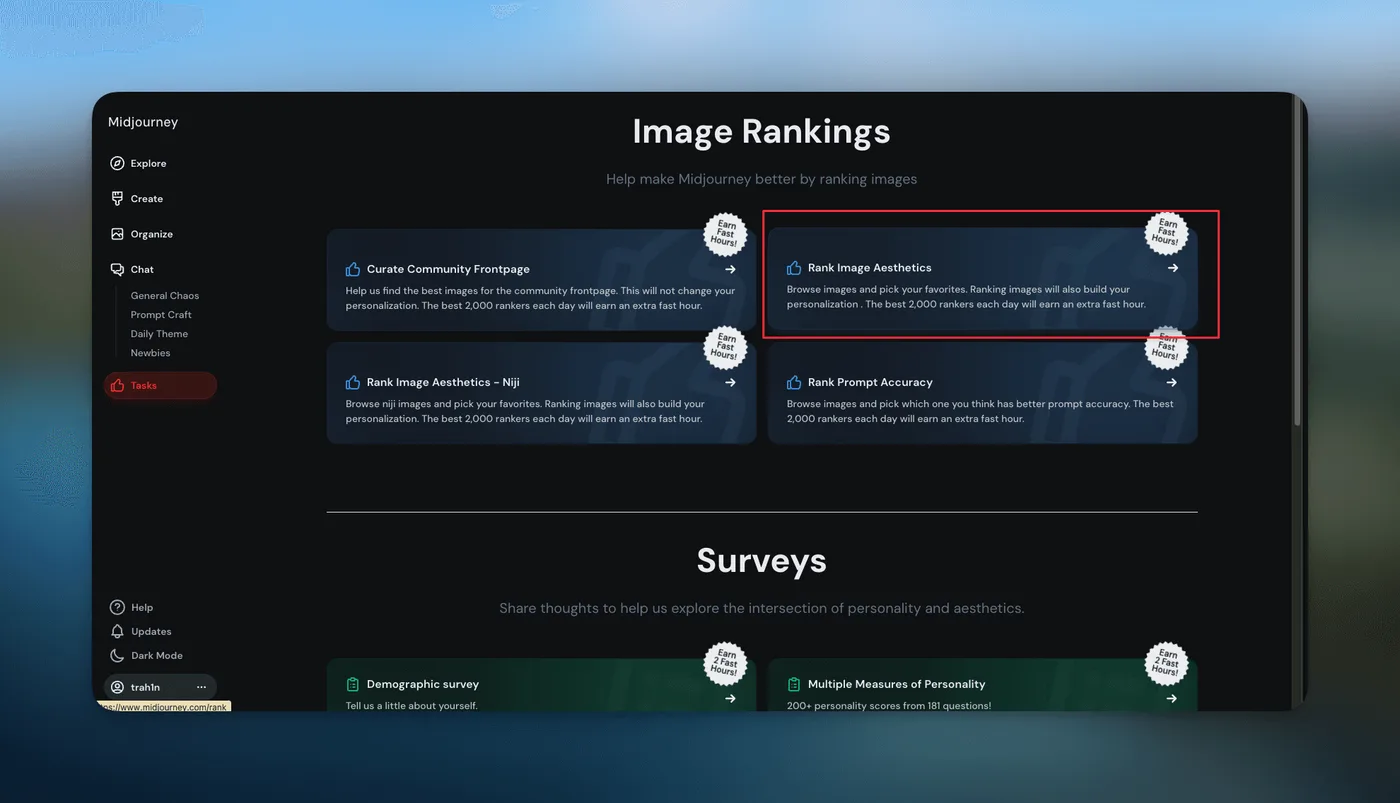Click '200+ personality scores from 181 questions!' text
The image size is (1400, 803).
[x=889, y=705]
